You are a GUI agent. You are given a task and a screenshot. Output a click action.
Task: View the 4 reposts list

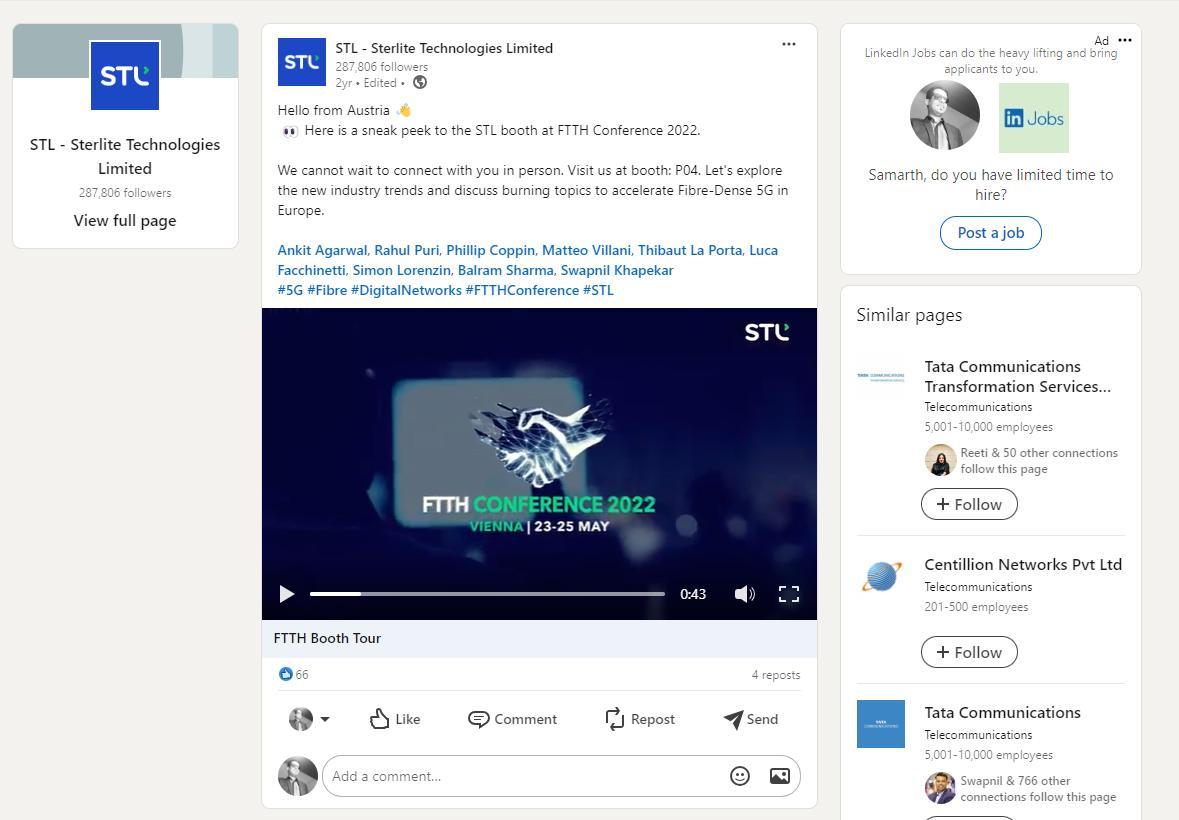776,675
